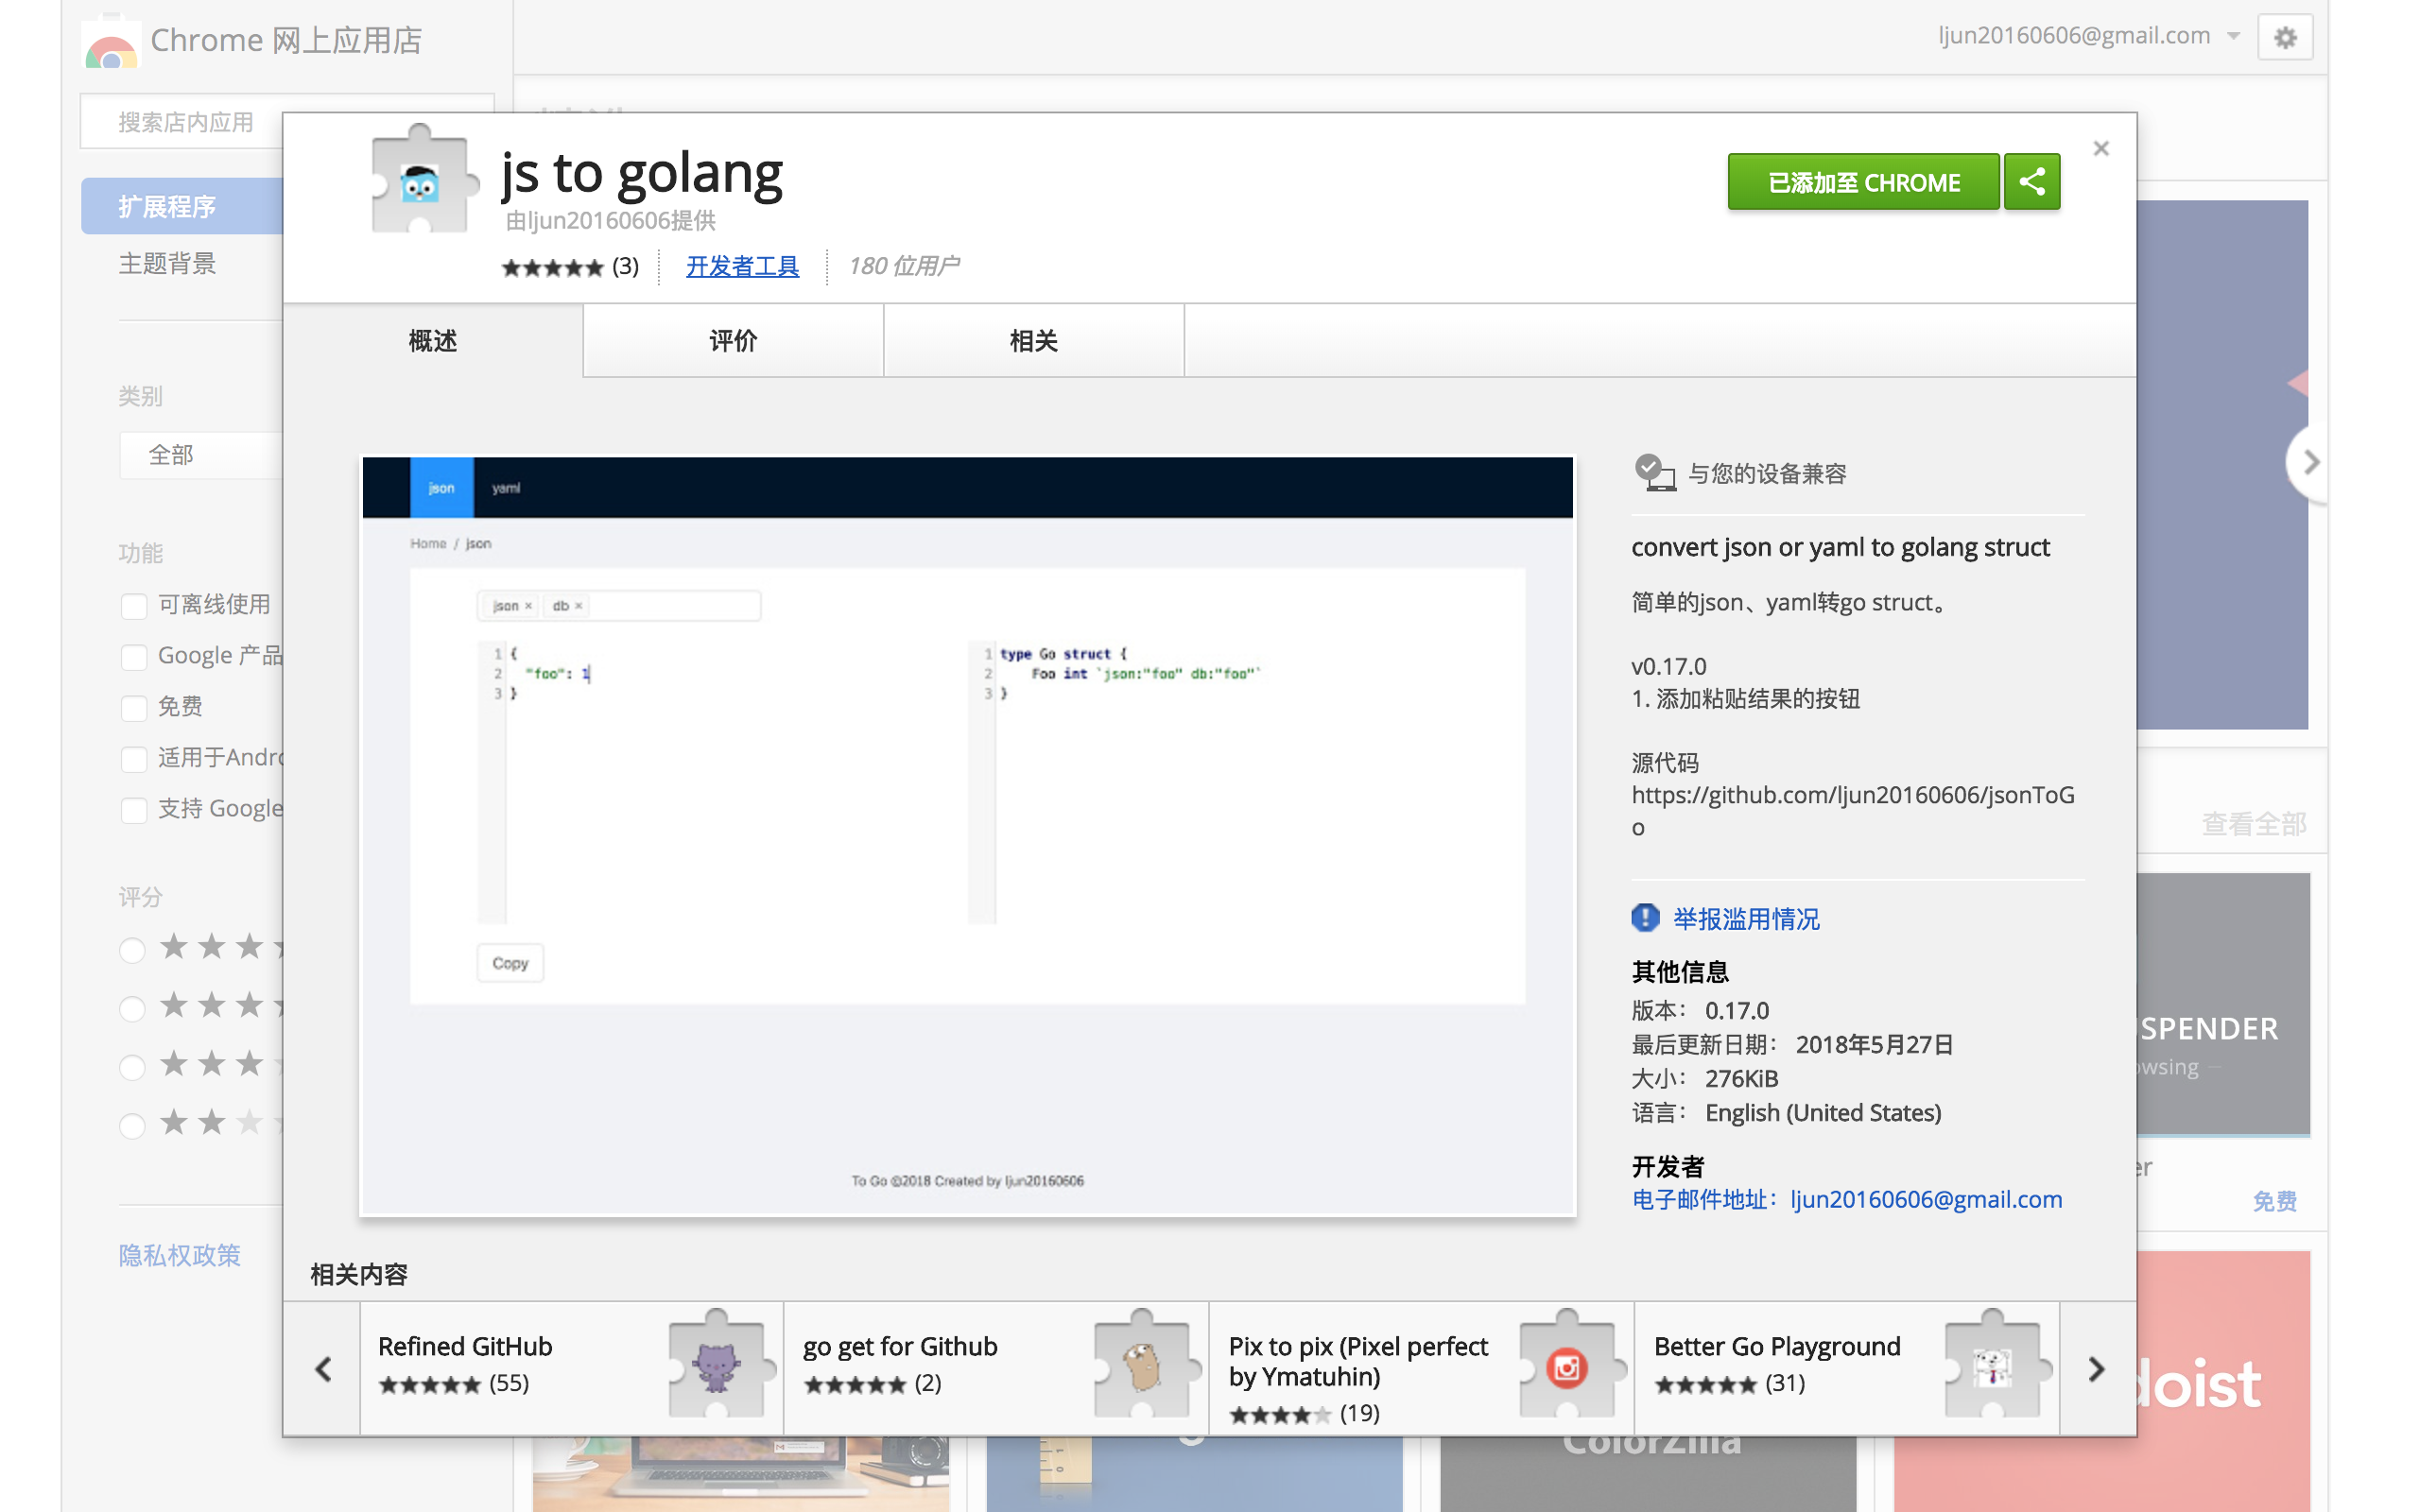Open the 开发者工具 category link
The image size is (2420, 1512).
pos(742,266)
